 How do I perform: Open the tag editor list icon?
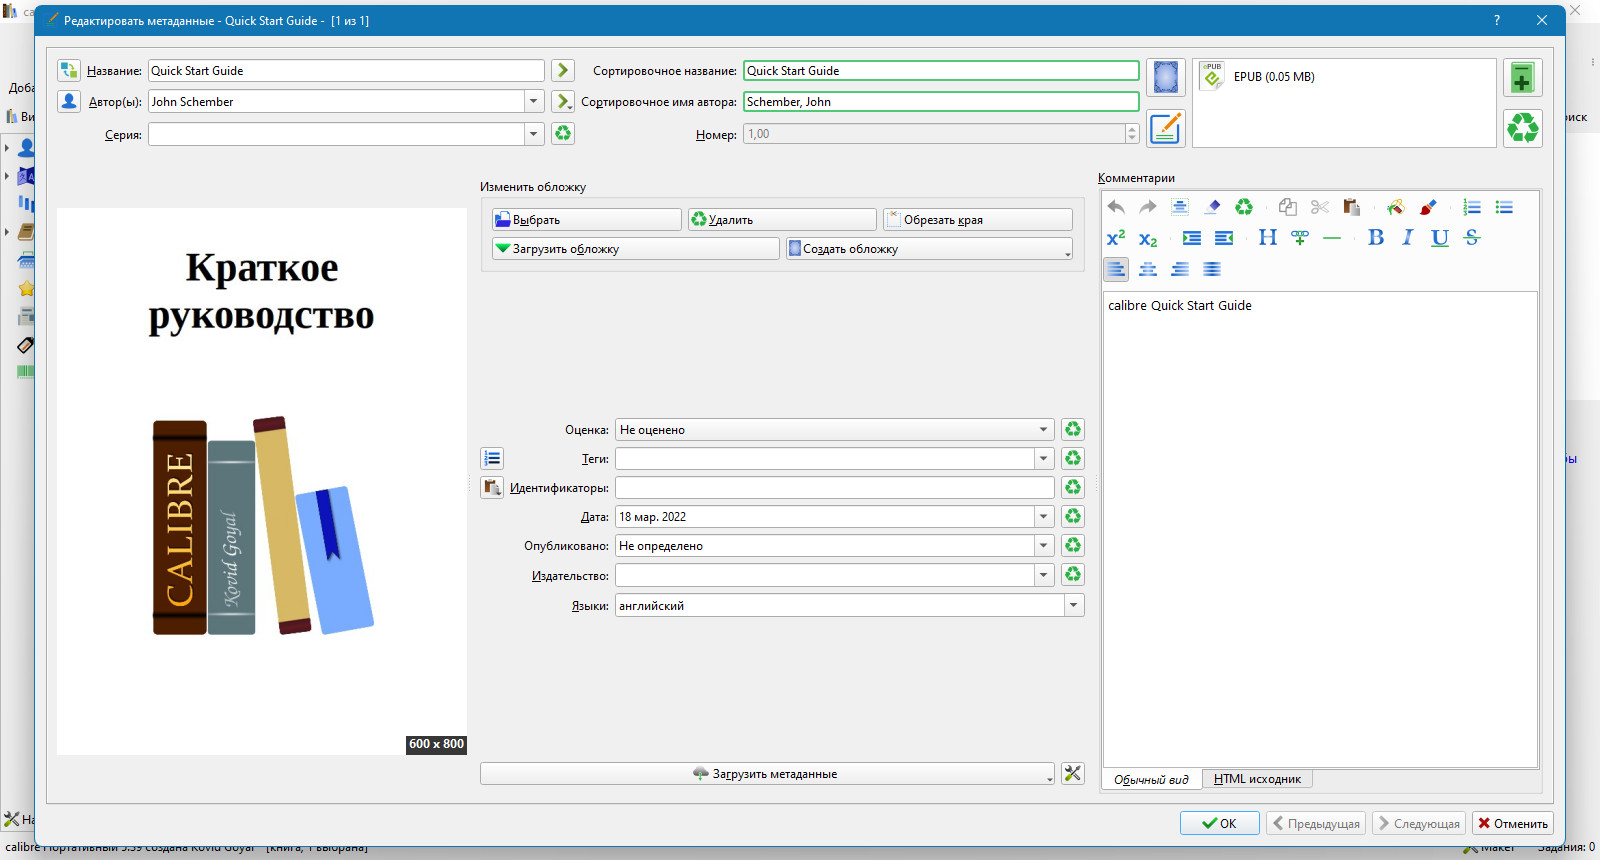click(492, 458)
